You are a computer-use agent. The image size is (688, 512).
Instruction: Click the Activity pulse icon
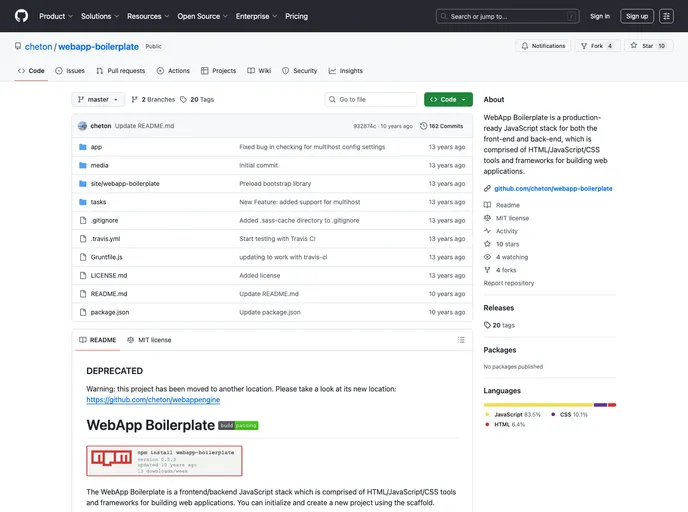click(x=487, y=231)
